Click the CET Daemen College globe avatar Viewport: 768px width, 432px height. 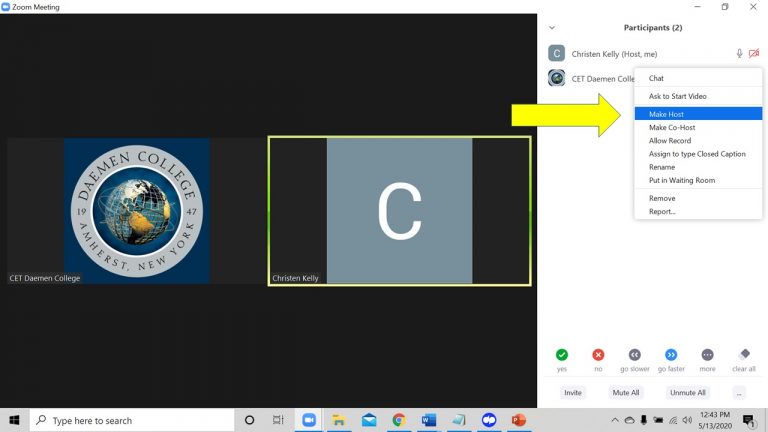[x=556, y=78]
